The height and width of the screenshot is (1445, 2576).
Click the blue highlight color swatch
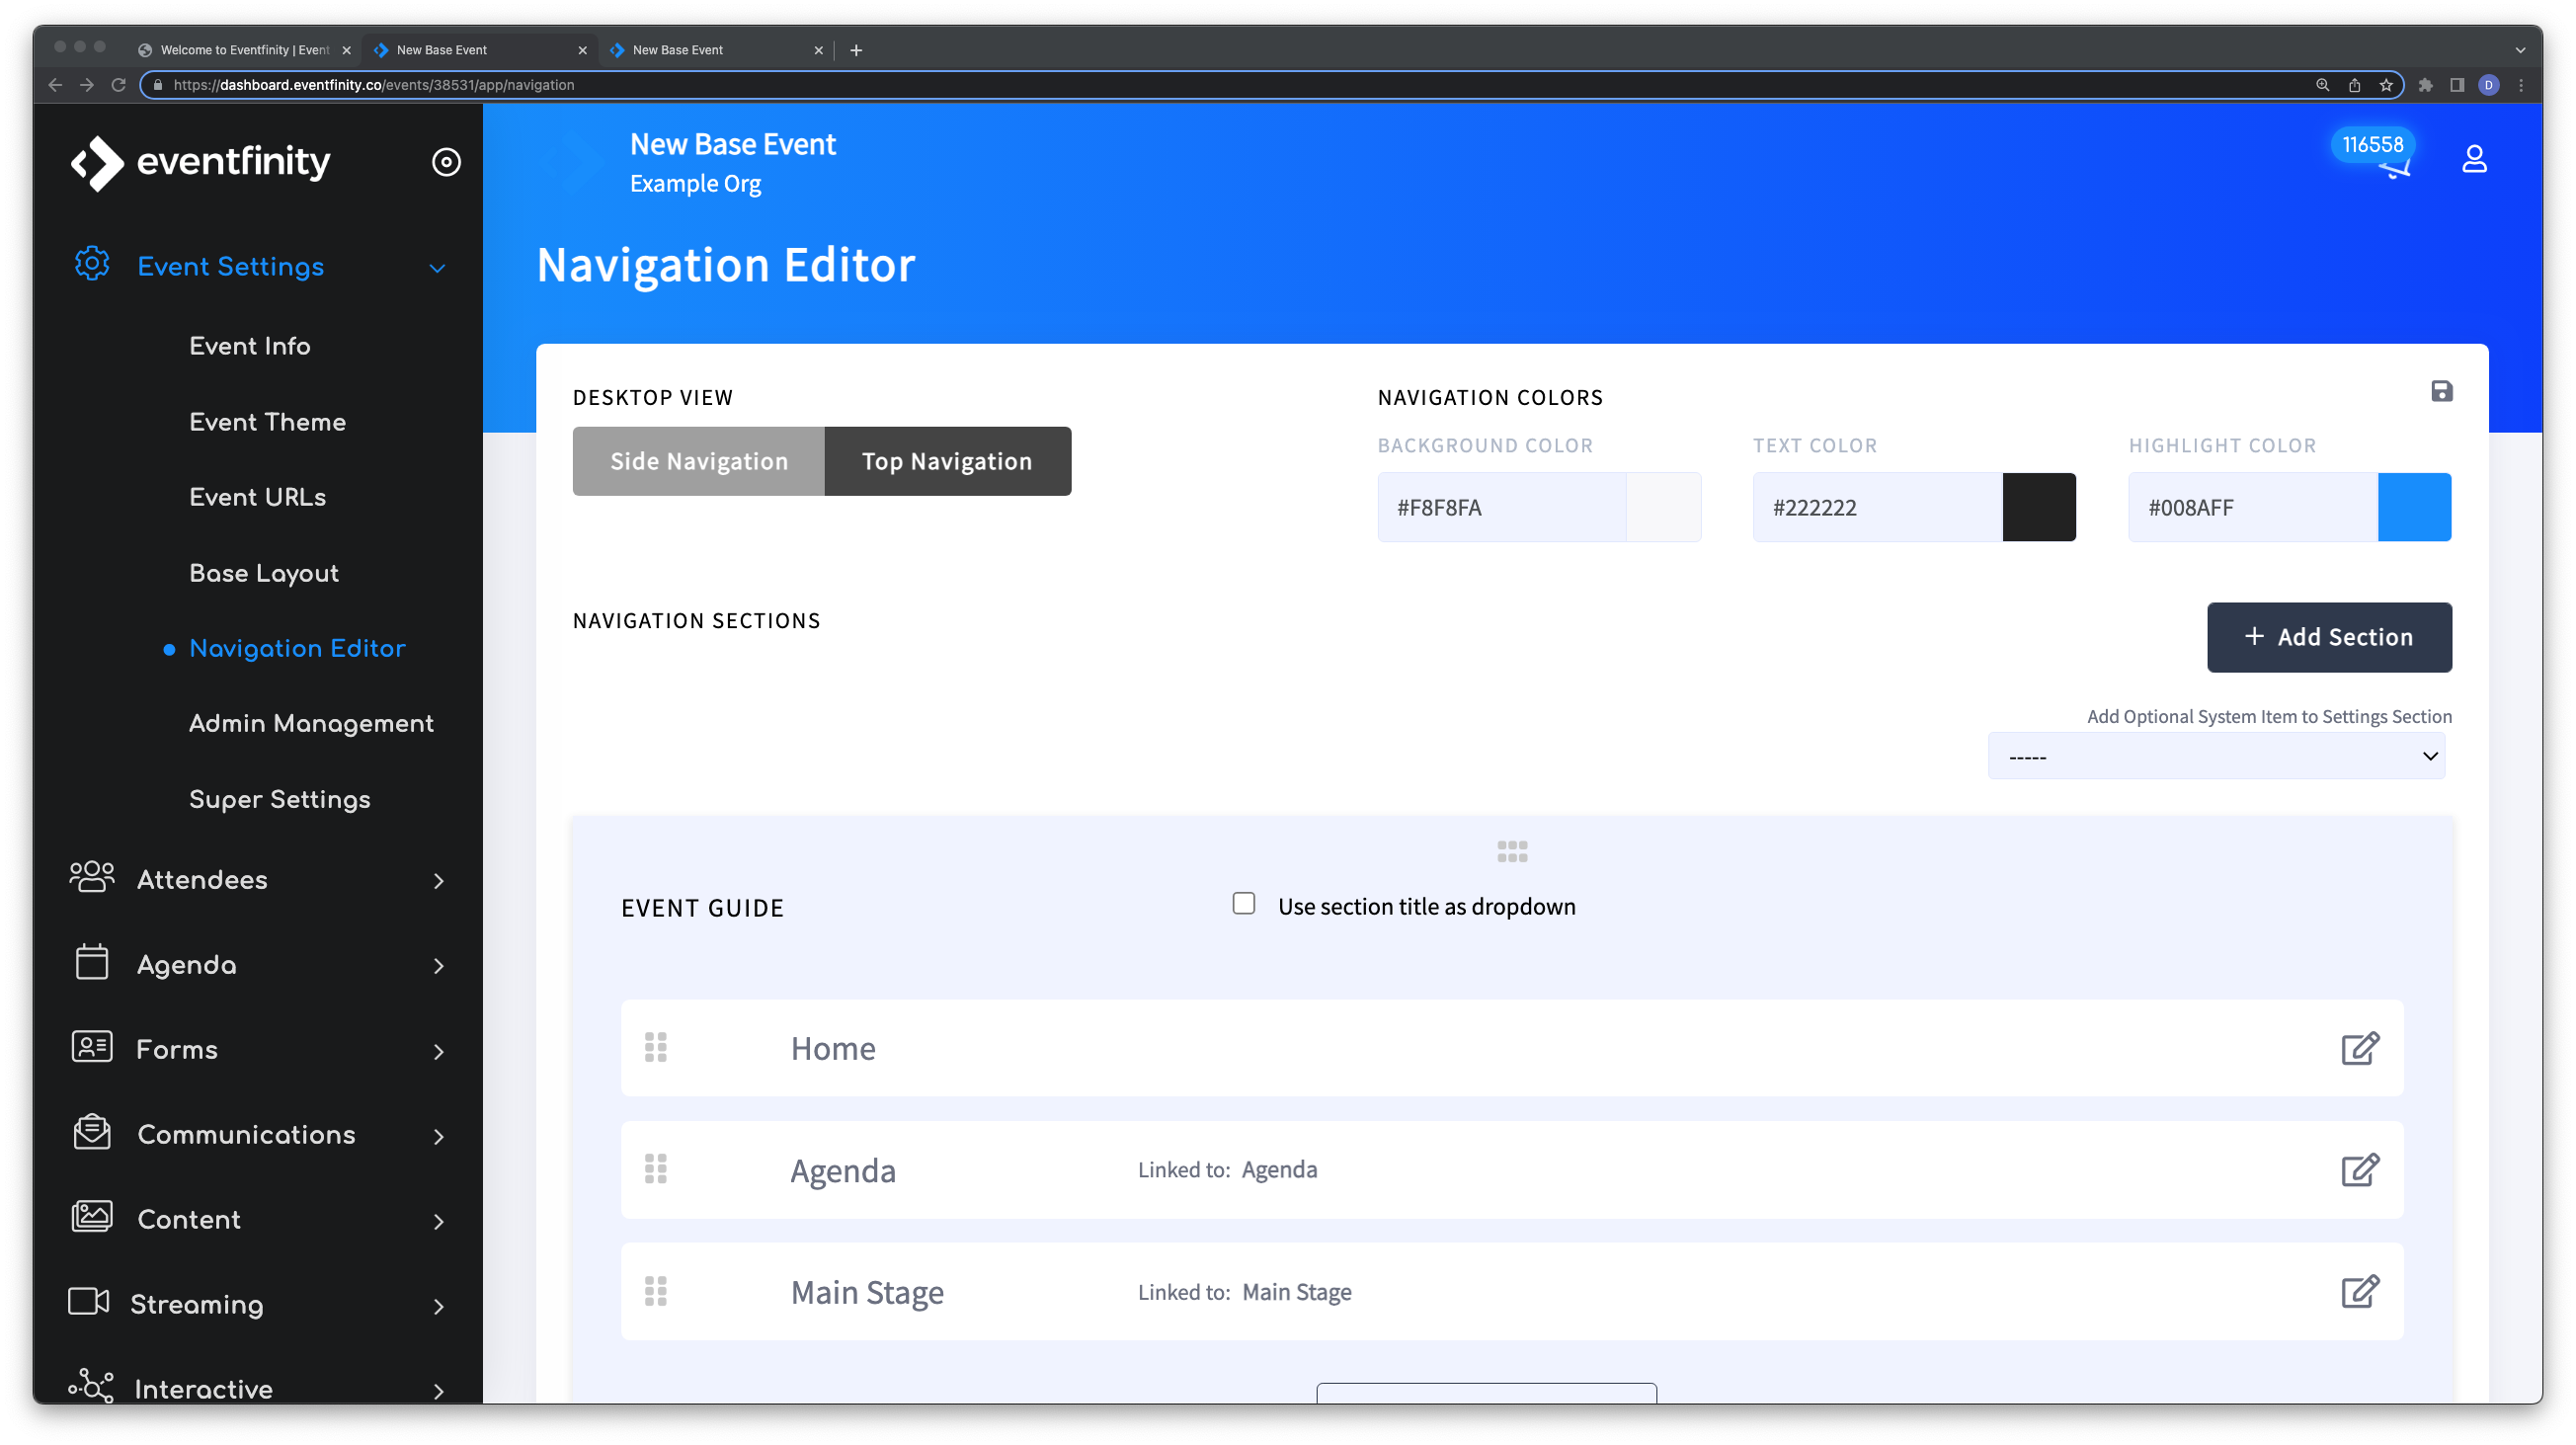pos(2414,507)
